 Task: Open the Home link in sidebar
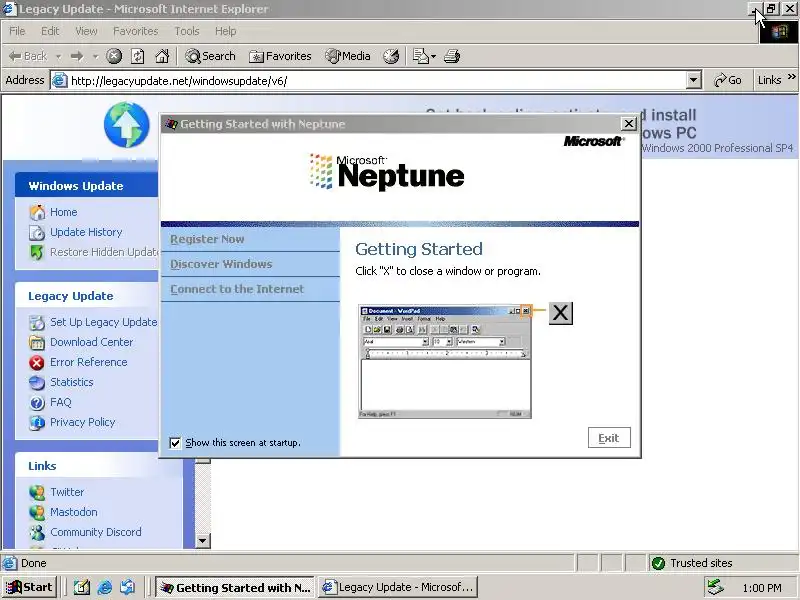coord(64,212)
